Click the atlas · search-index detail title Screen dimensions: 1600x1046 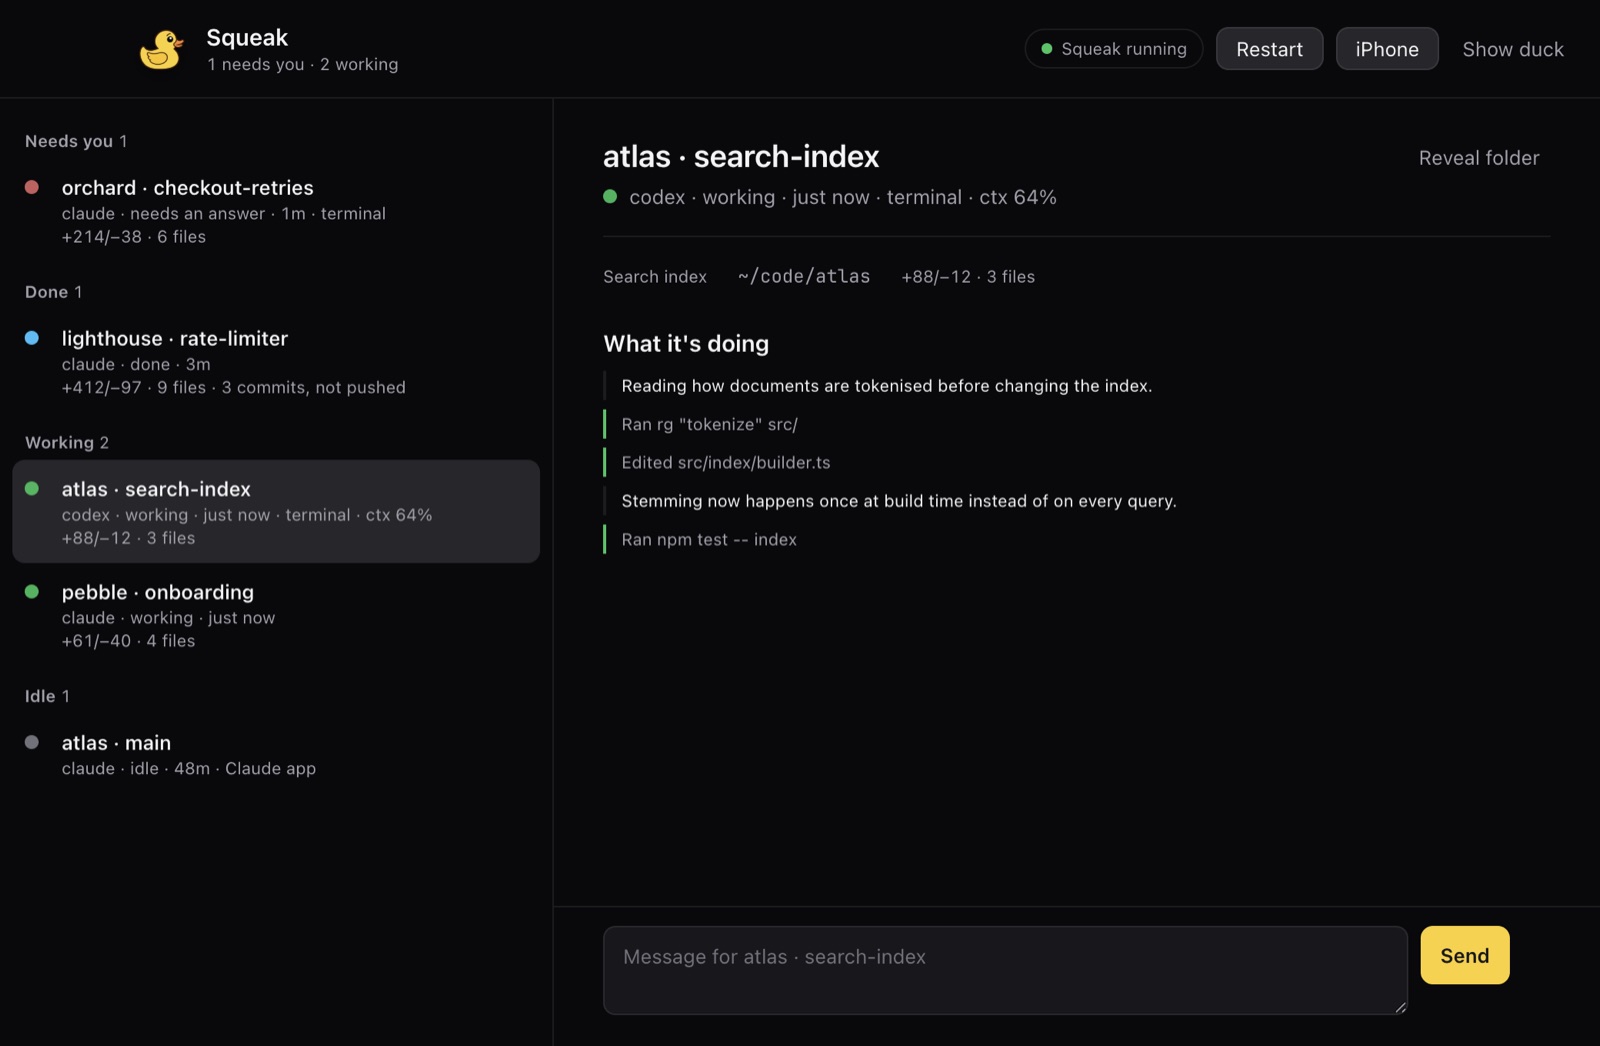point(741,157)
